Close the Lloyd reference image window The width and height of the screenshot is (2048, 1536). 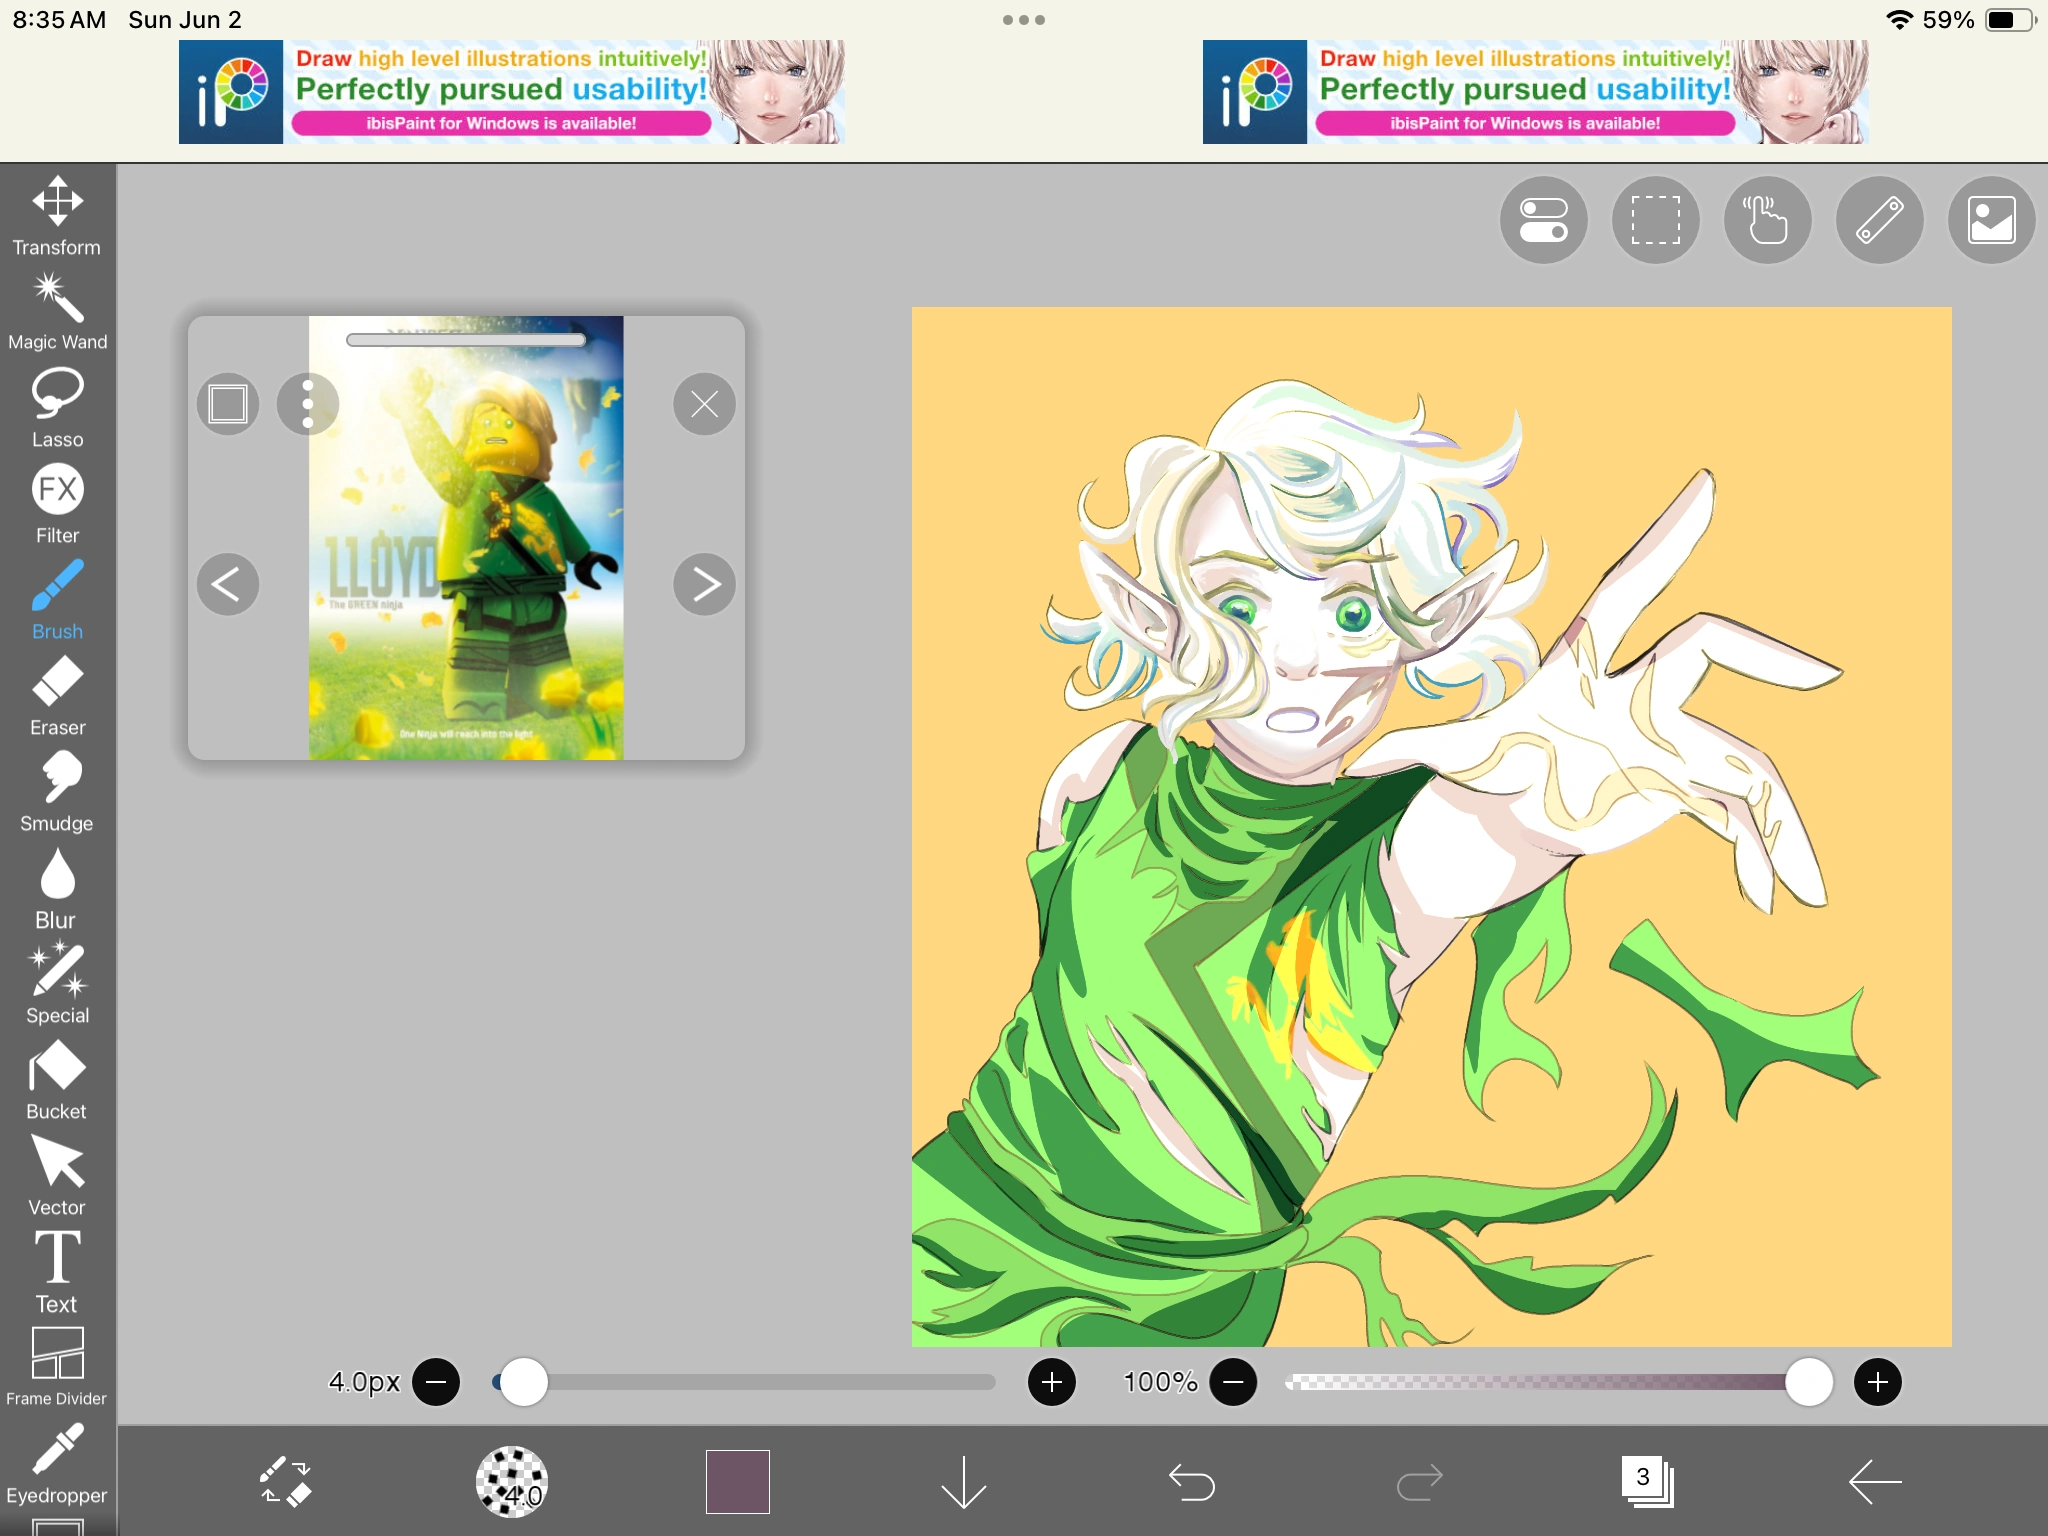(704, 404)
